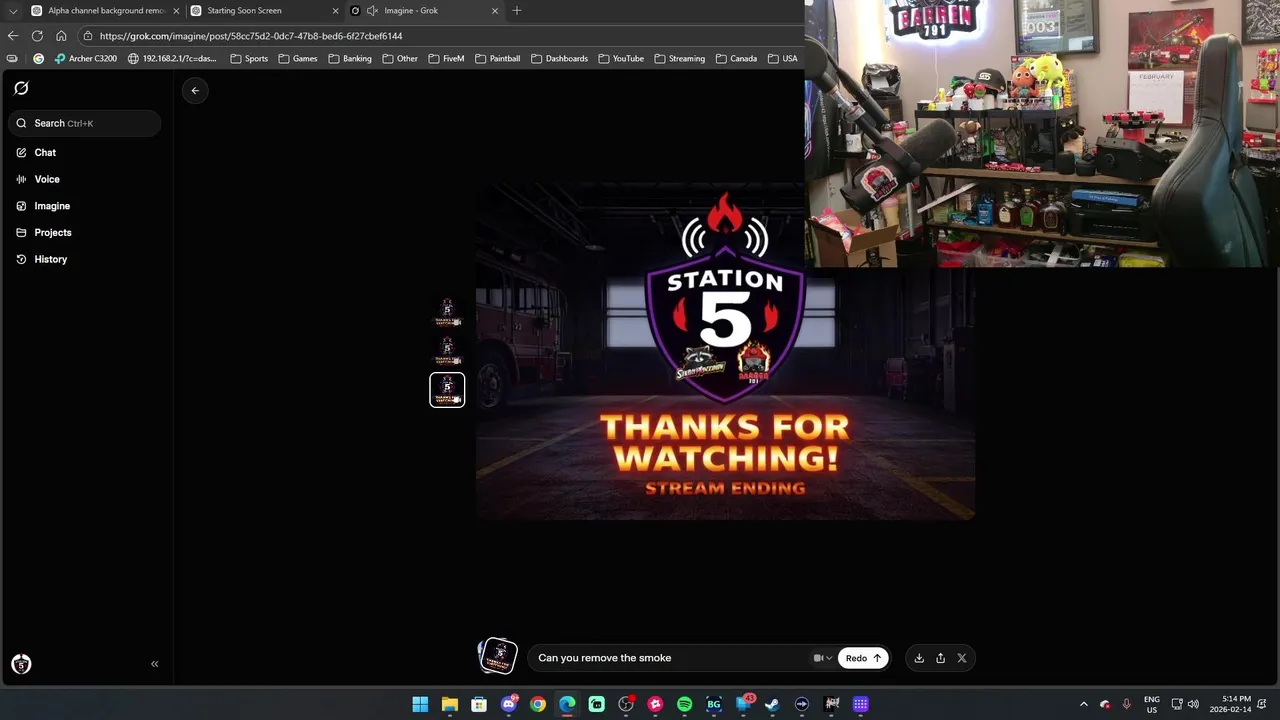This screenshot has height=720, width=1280.
Task: Open the user profile avatar at sidebar bottom
Action: coord(21,664)
